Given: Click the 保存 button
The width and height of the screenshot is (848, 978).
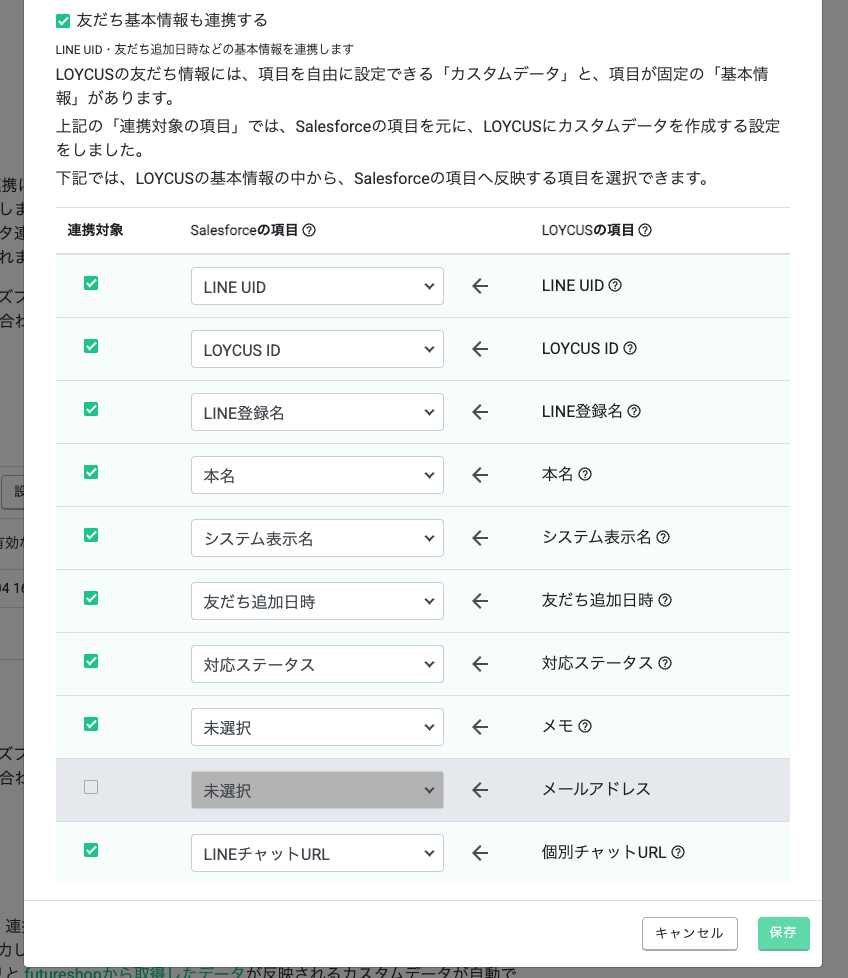Looking at the screenshot, I should pos(784,934).
